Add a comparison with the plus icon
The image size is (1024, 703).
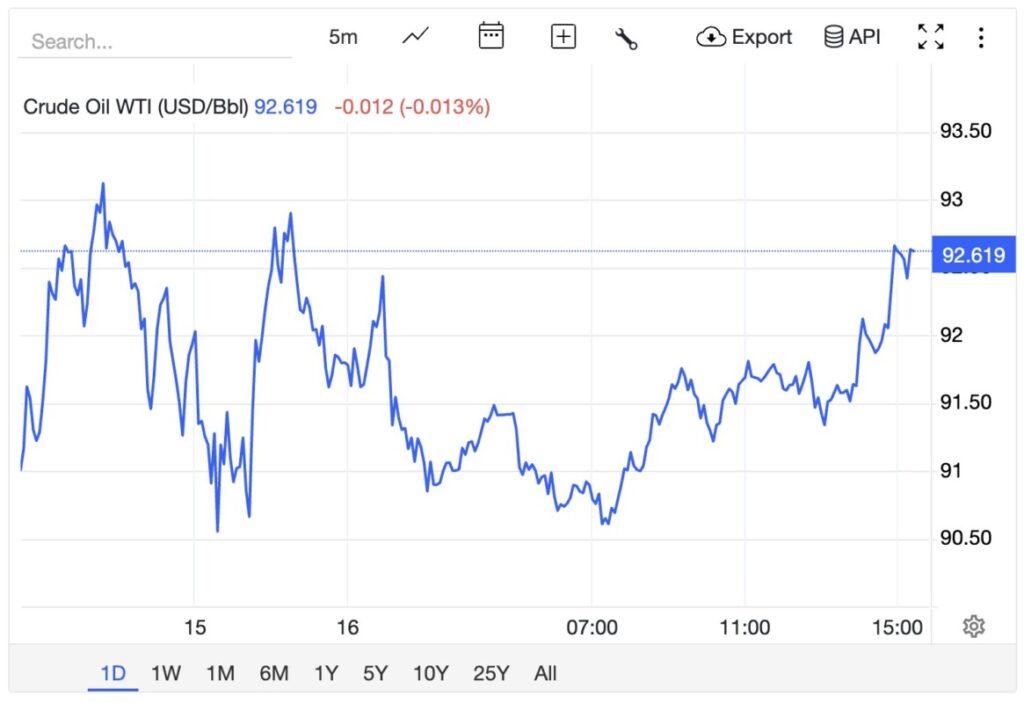[x=563, y=36]
